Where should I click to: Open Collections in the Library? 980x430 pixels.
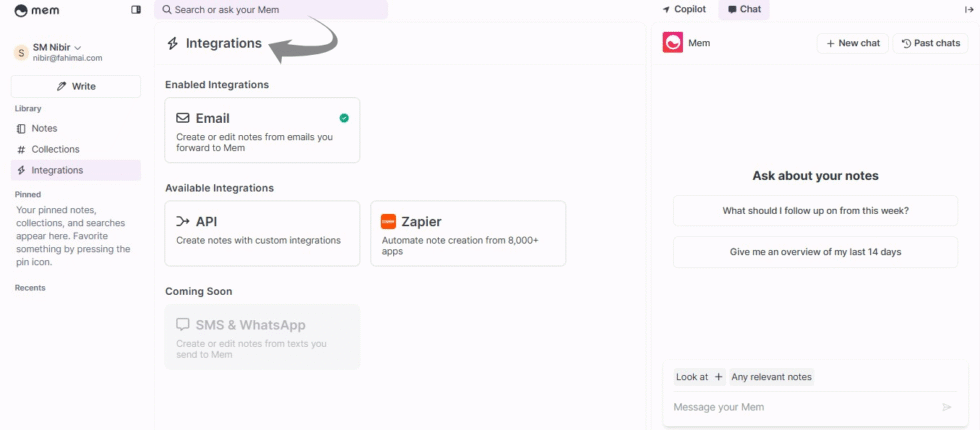click(55, 149)
